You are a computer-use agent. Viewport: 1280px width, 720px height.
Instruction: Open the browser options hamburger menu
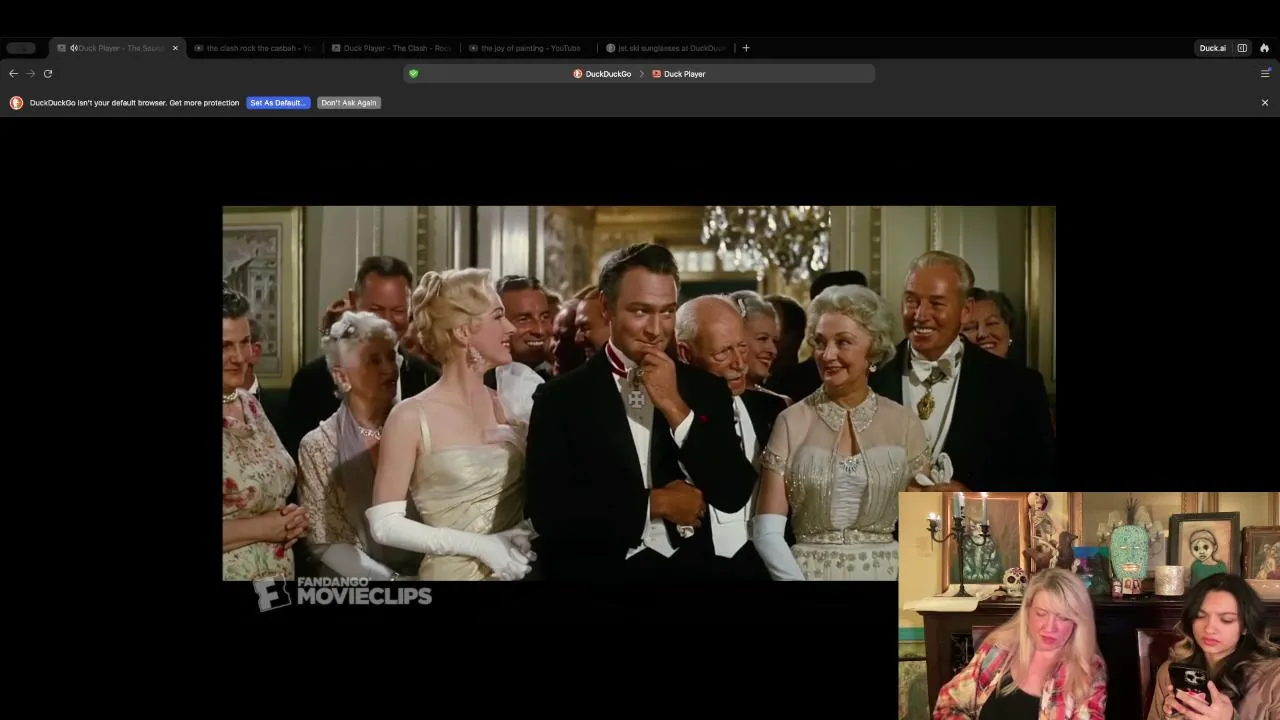1265,73
